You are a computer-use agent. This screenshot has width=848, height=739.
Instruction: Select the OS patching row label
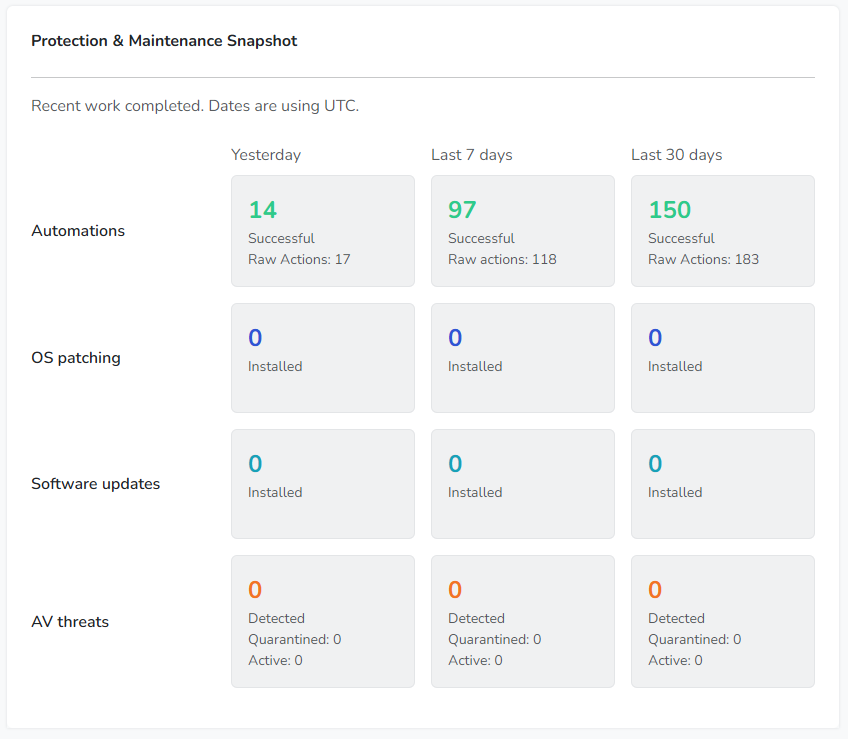coord(76,358)
